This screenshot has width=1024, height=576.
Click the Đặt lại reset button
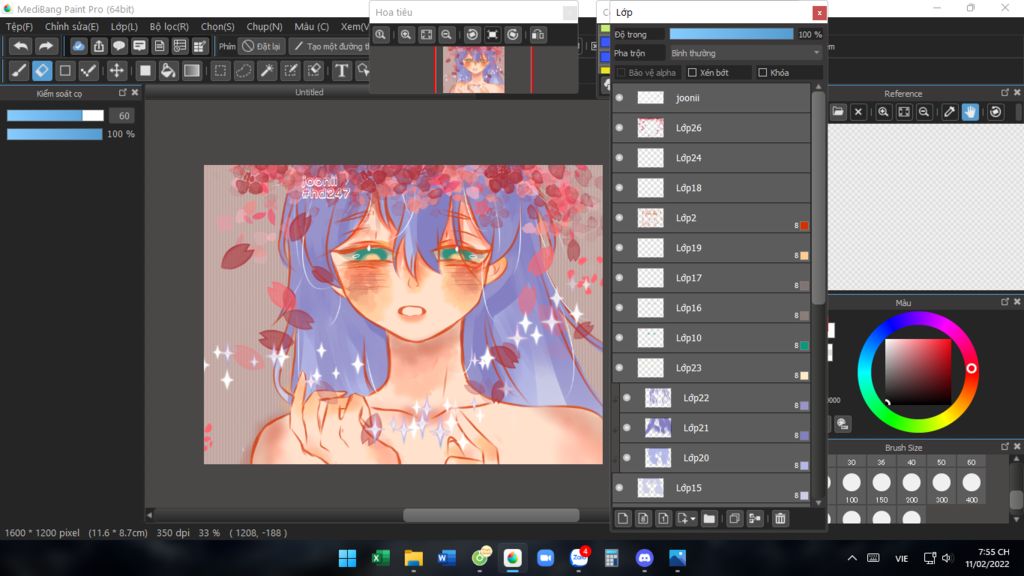click(x=261, y=46)
